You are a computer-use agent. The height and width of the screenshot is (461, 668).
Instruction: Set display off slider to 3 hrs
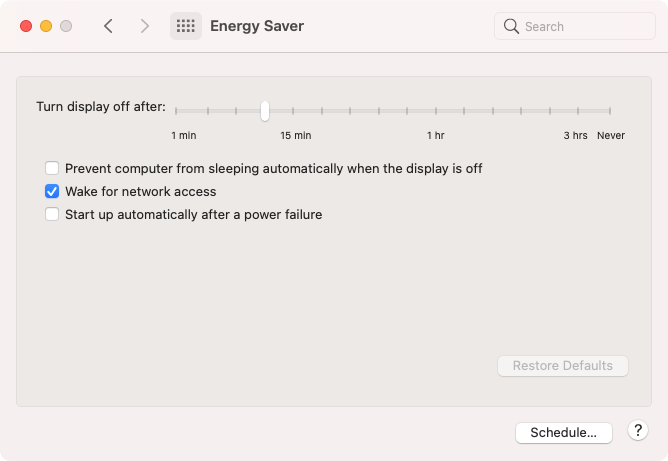click(x=578, y=111)
